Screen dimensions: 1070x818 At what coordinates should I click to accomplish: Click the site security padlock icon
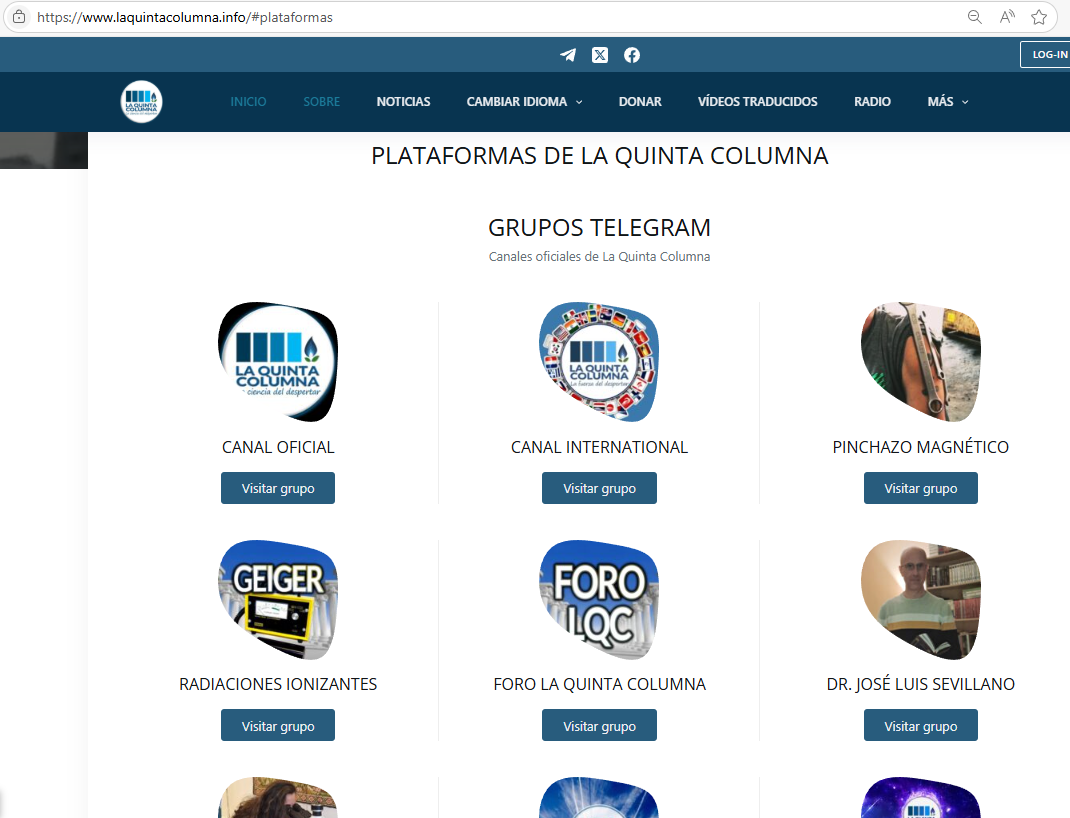tap(17, 17)
